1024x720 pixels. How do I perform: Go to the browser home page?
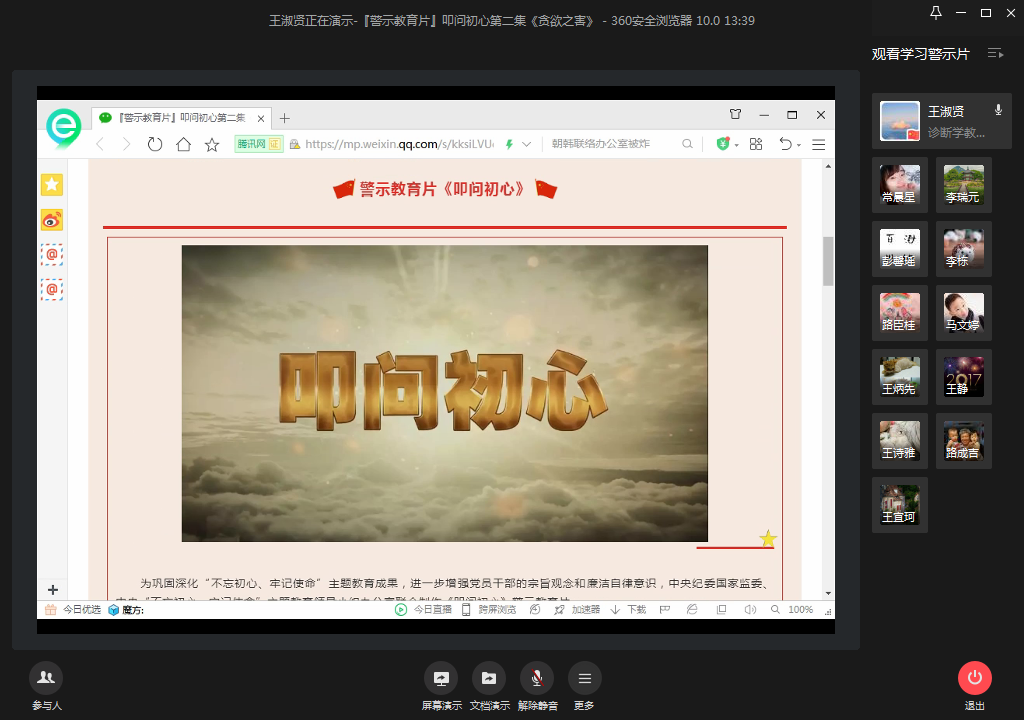point(183,145)
